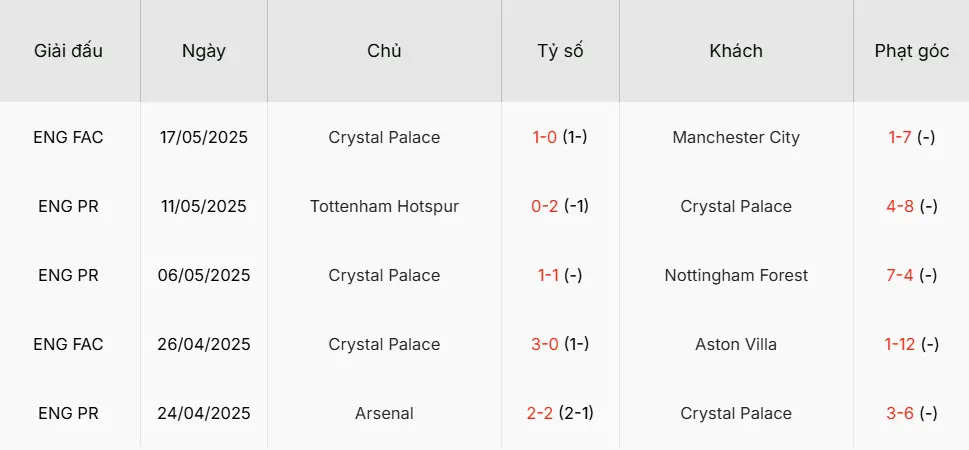Click the Ngày column header
The height and width of the screenshot is (450, 969).
click(204, 51)
